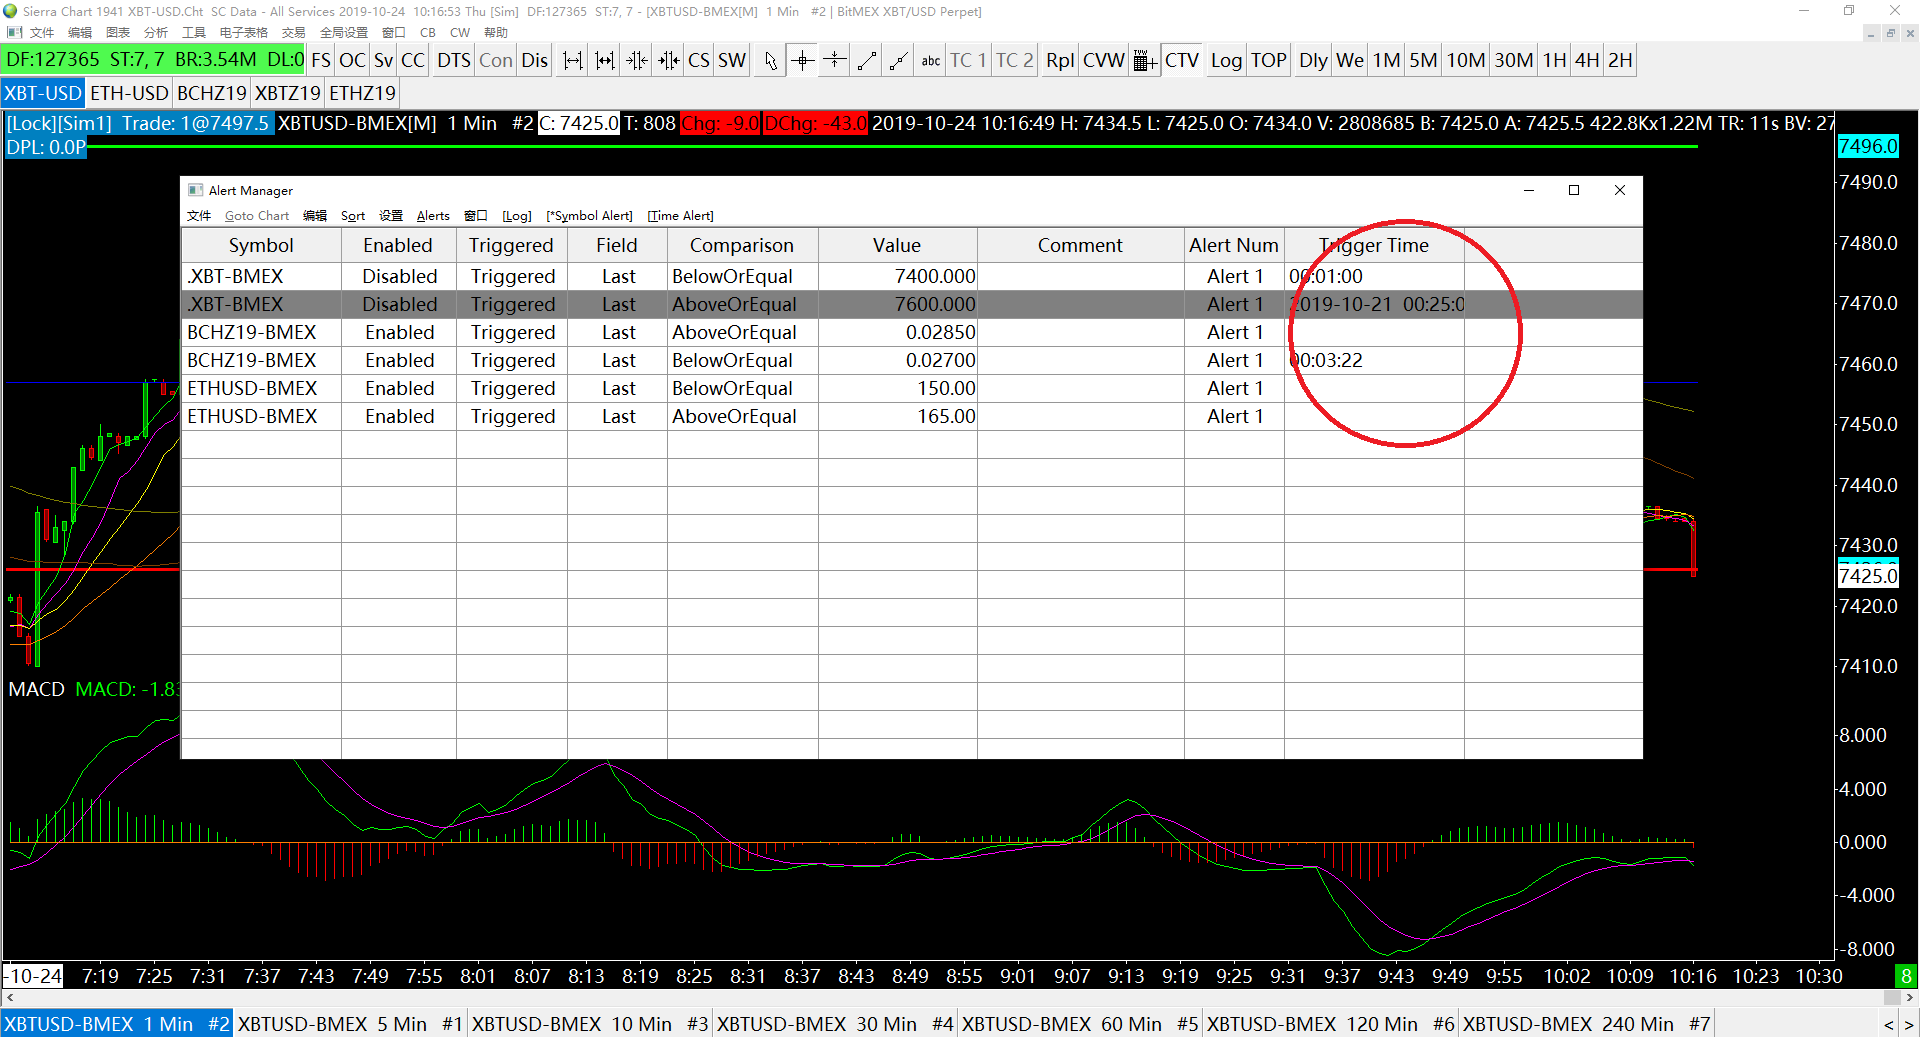
Task: Toggle the Log scale button
Action: (1226, 61)
